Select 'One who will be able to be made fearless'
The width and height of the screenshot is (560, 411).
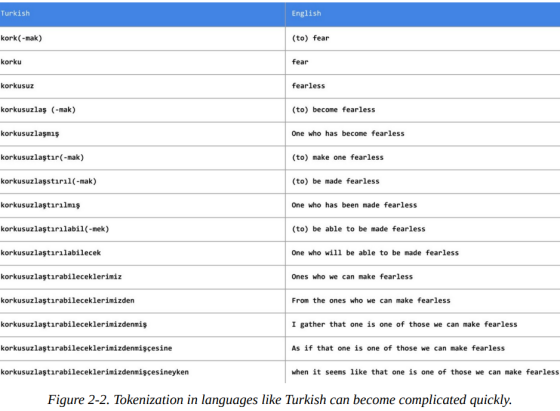pos(375,253)
